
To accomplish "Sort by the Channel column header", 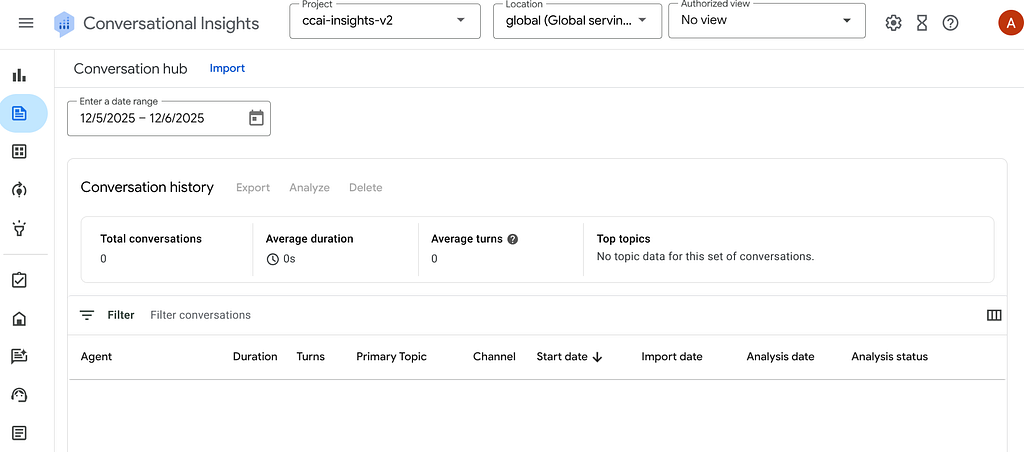I will click(494, 357).
